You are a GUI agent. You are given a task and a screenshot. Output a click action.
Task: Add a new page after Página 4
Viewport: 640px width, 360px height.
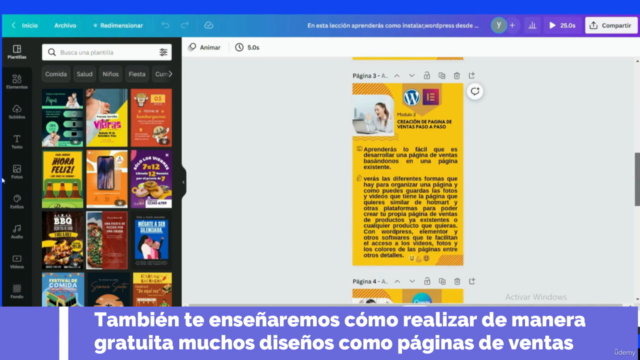pos(472,281)
